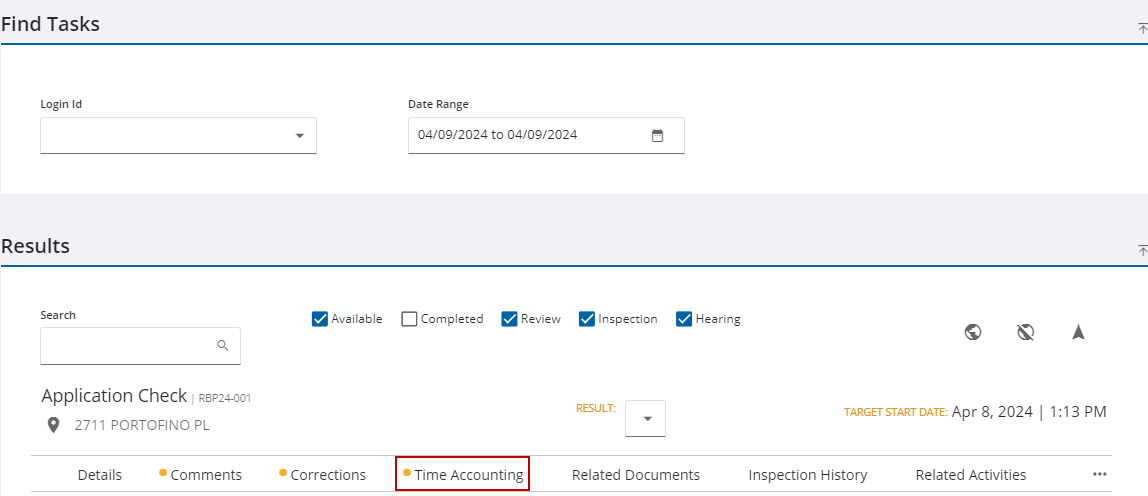
Task: Open the Corrections tab
Action: pos(327,475)
